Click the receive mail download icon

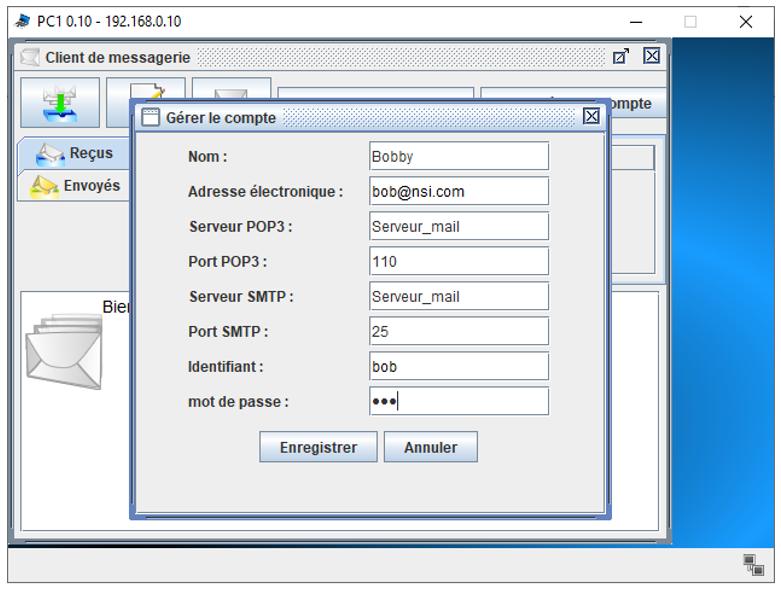60,103
